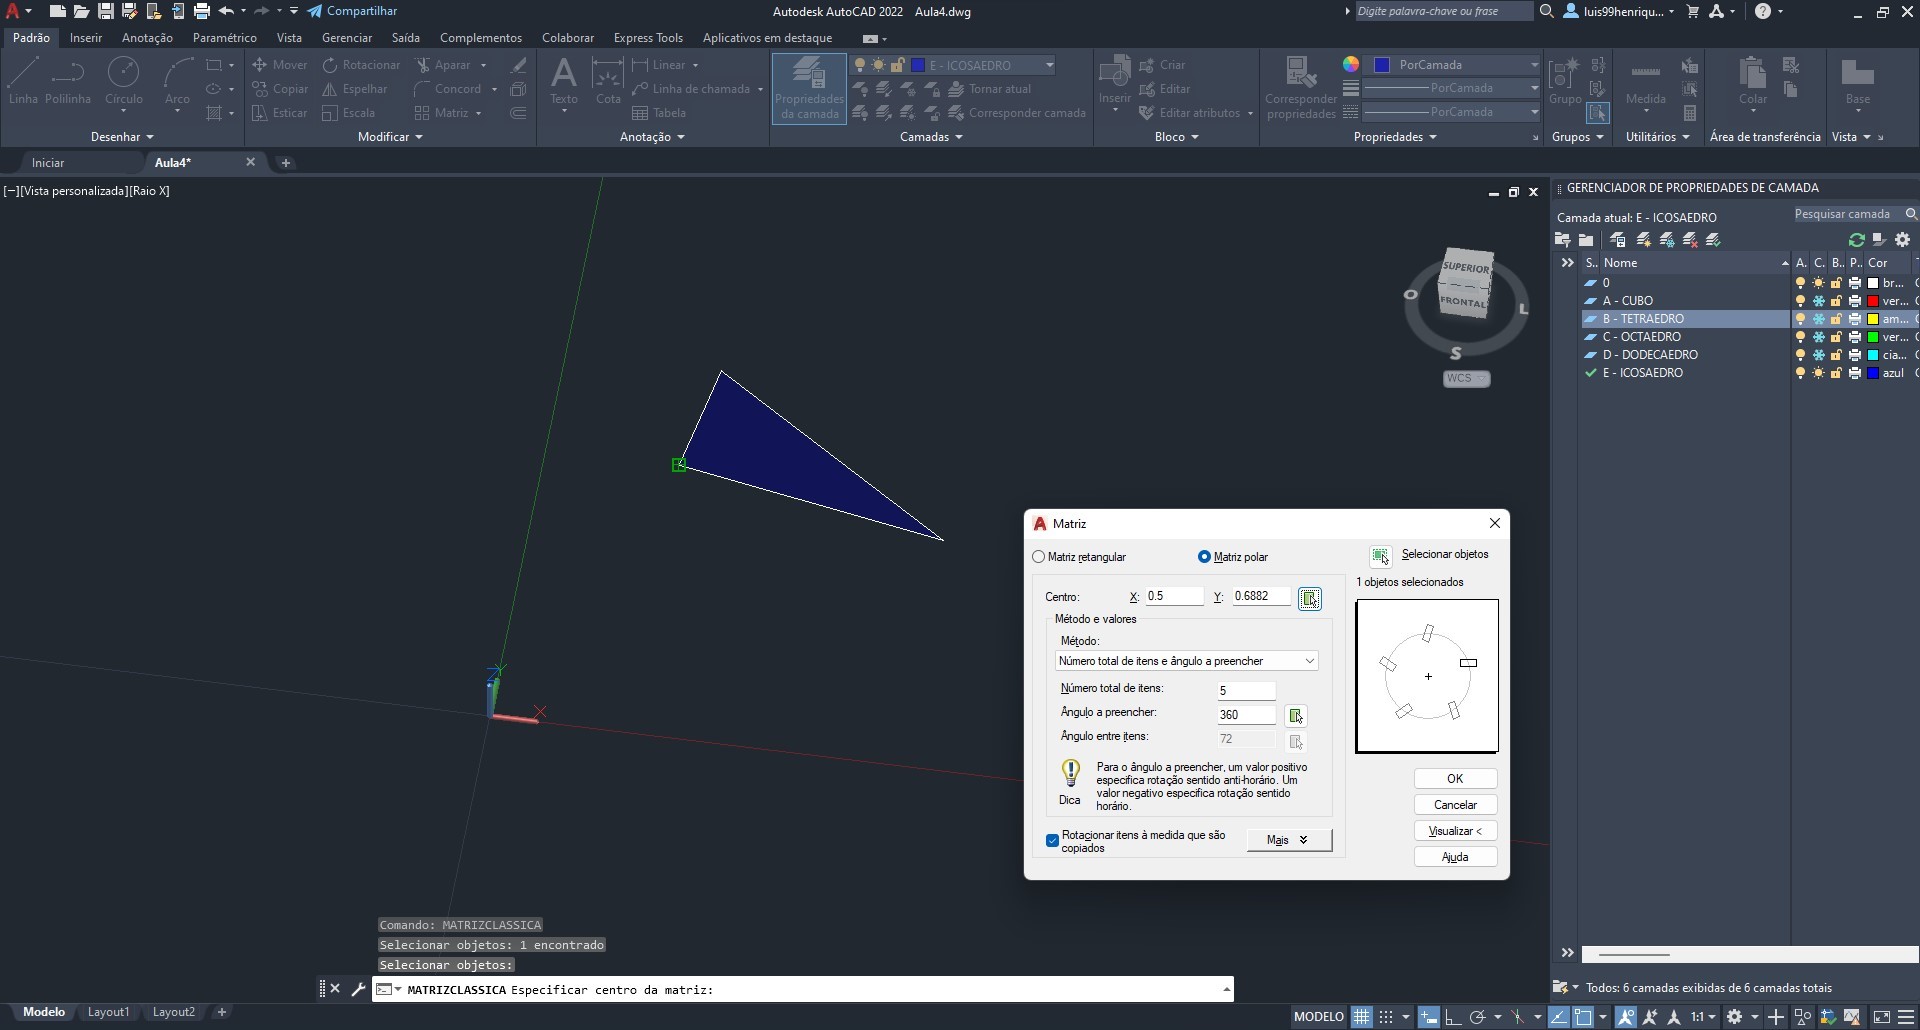Viewport: 1920px width, 1030px height.
Task: Open the Paramétrico ribbon tab
Action: tap(224, 38)
